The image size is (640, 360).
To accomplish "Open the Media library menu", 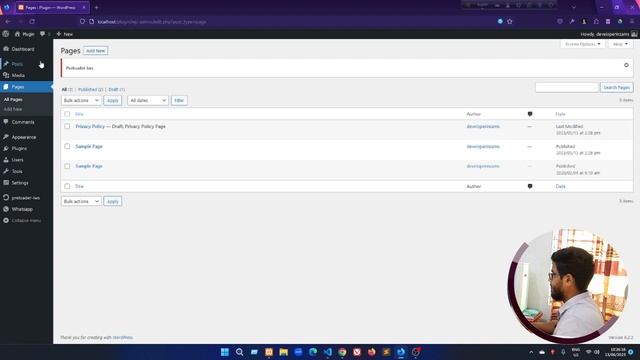I will point(18,76).
